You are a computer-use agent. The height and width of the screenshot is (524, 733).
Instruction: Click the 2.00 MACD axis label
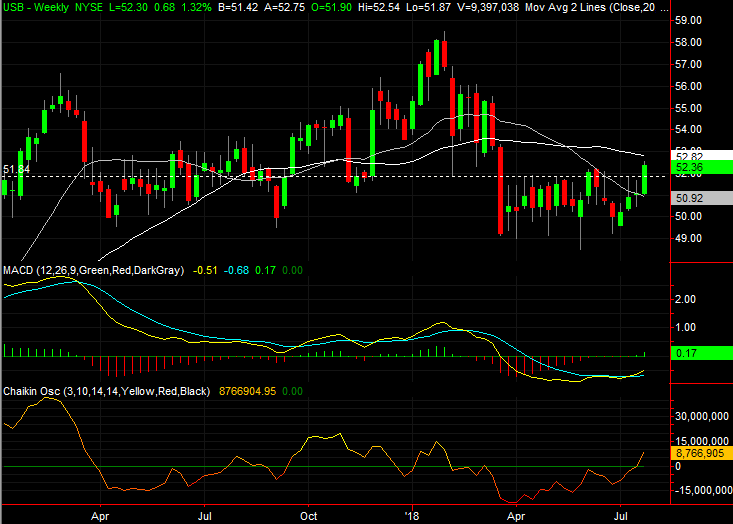click(685, 299)
